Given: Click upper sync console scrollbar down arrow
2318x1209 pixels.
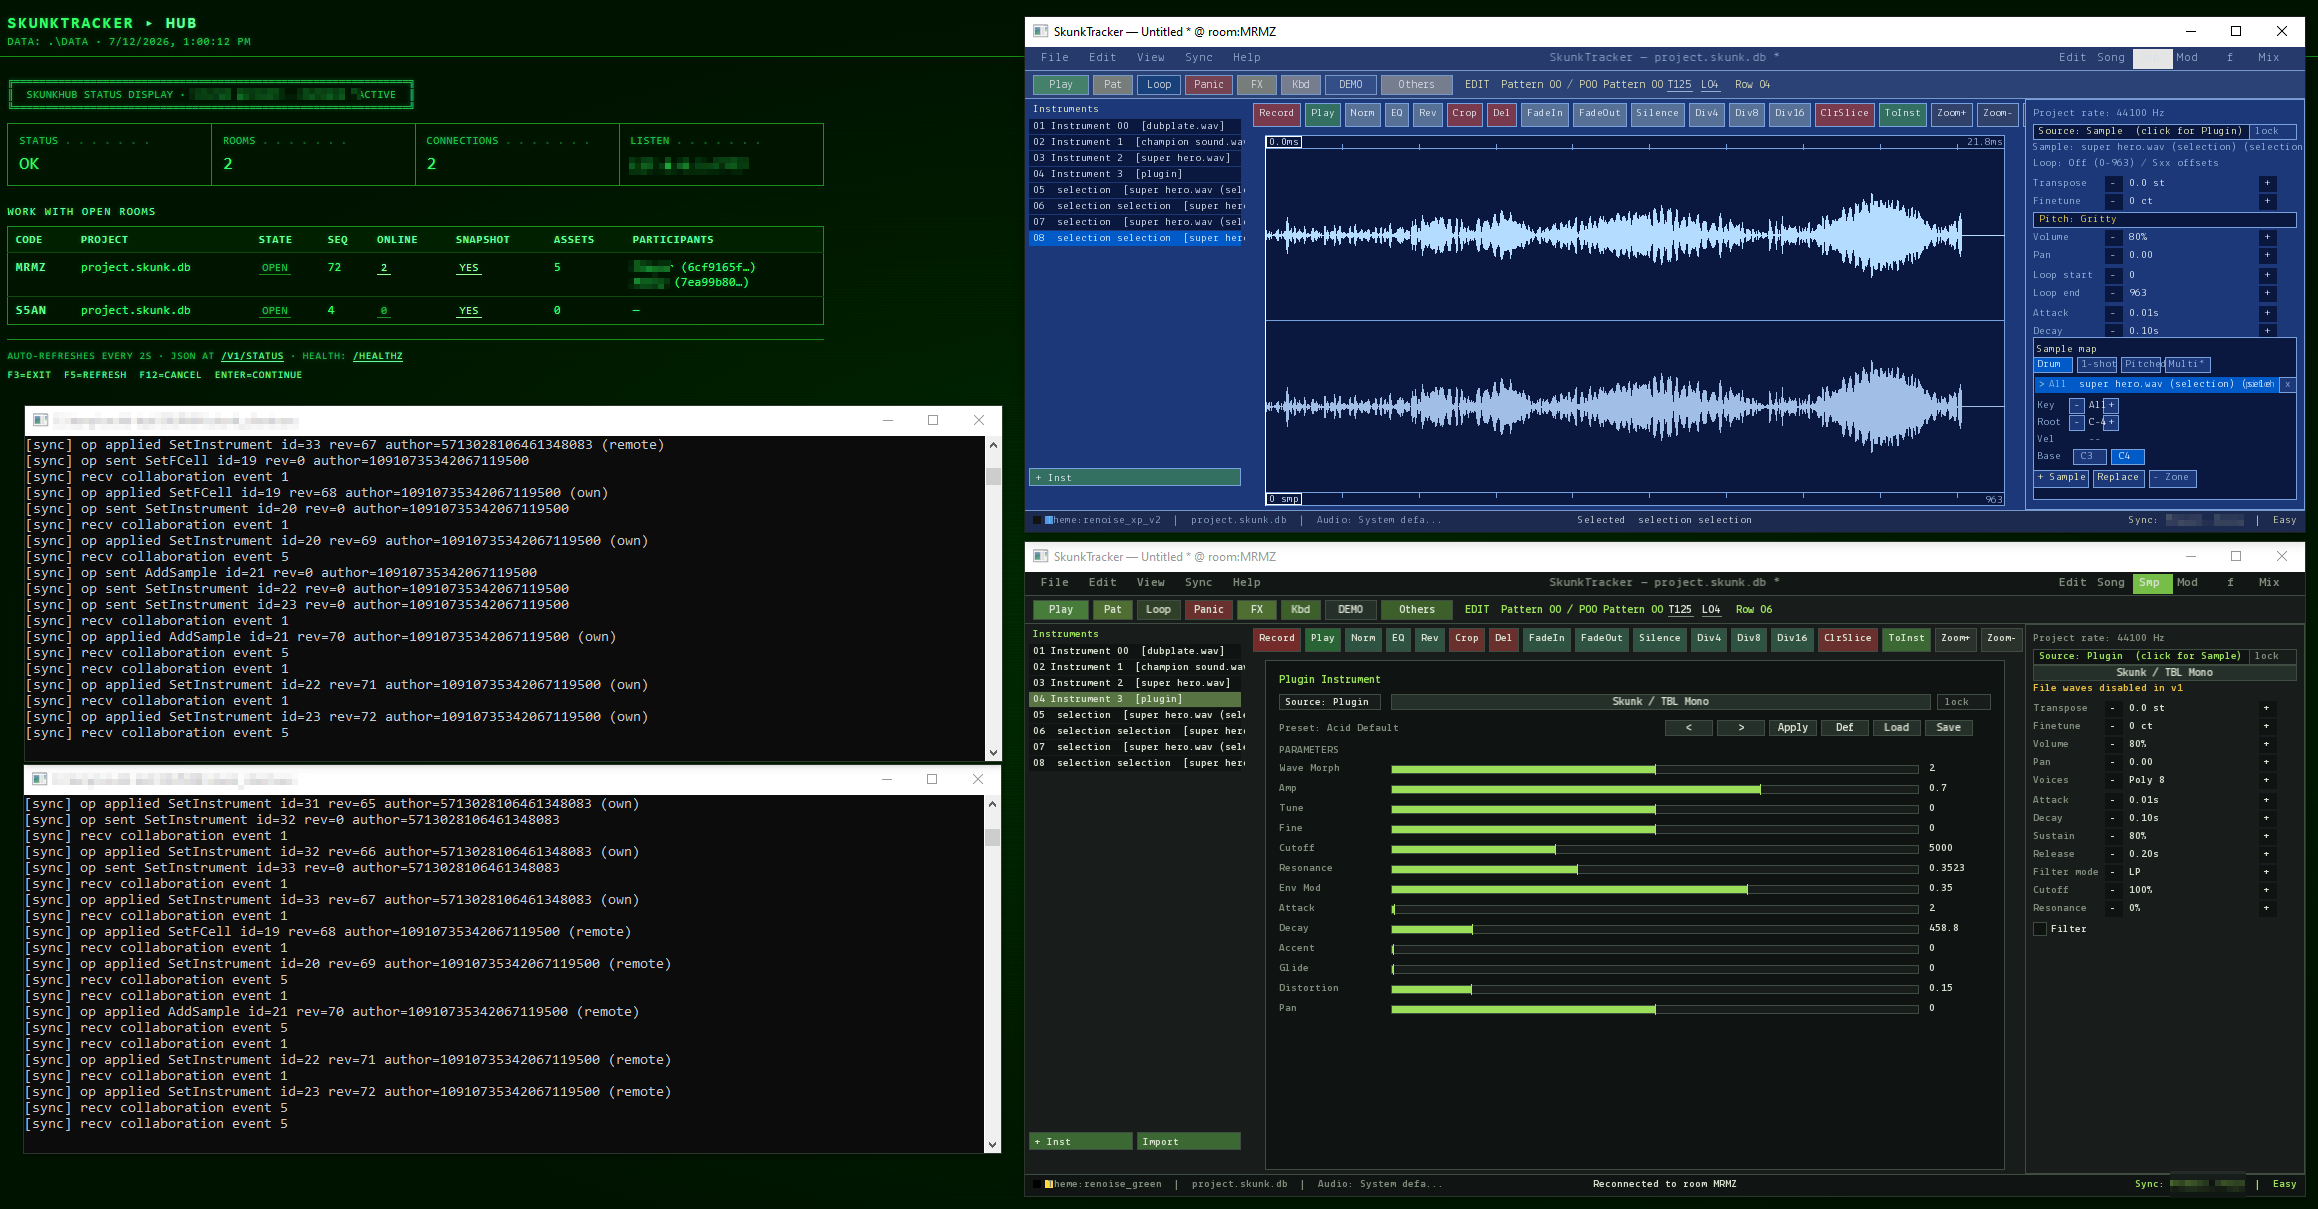Looking at the screenshot, I should 993,752.
